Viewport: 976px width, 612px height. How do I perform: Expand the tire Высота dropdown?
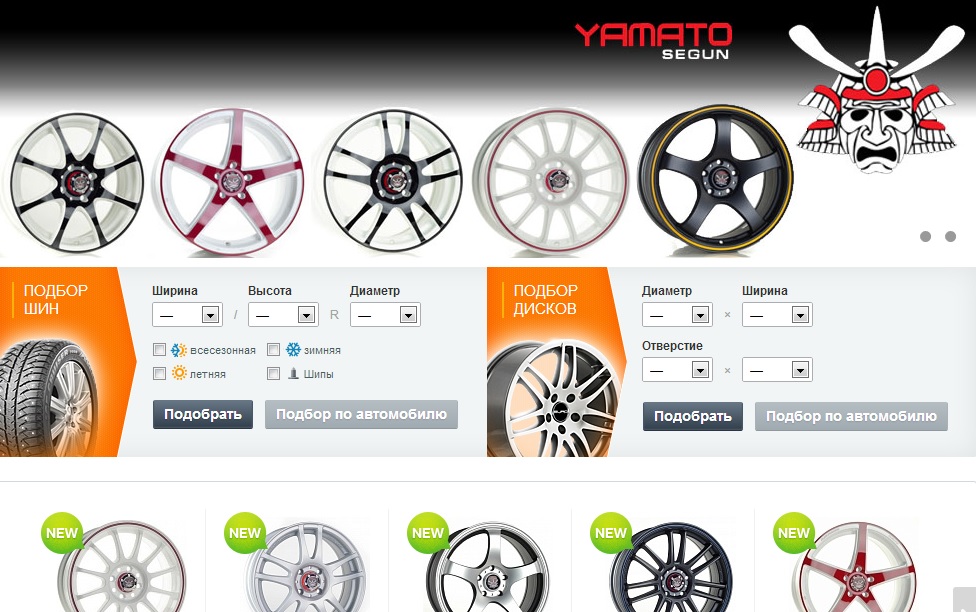click(283, 315)
